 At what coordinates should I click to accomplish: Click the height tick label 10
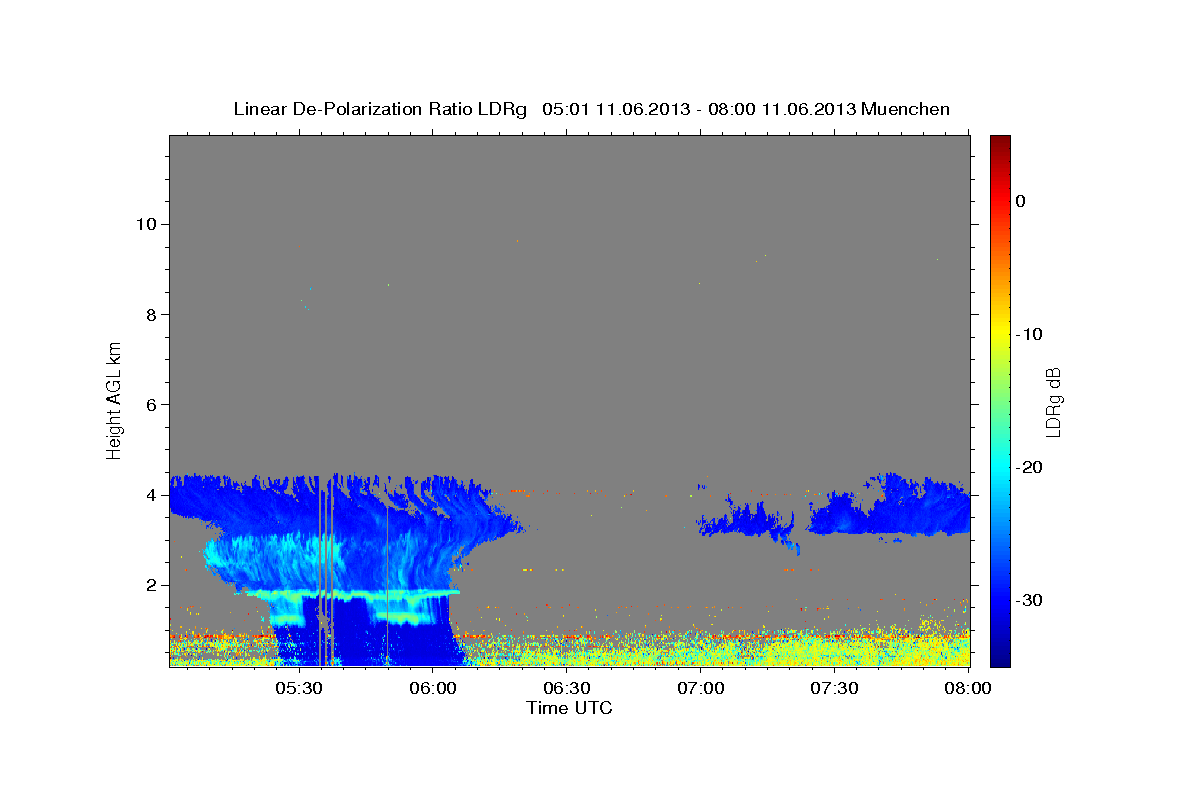(x=145, y=224)
